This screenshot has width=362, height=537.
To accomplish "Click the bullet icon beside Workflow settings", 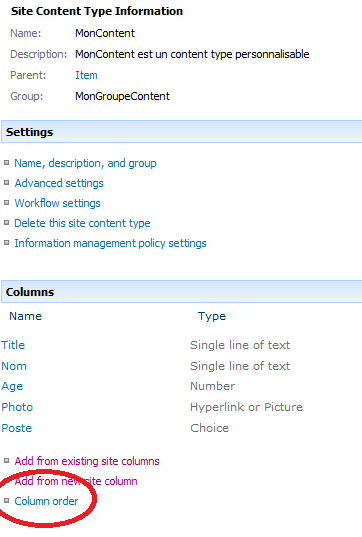I will click(x=7, y=202).
